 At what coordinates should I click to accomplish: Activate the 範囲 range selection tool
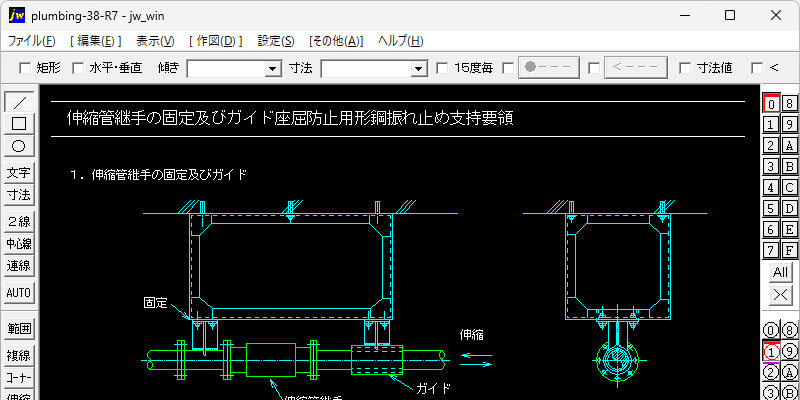(19, 329)
